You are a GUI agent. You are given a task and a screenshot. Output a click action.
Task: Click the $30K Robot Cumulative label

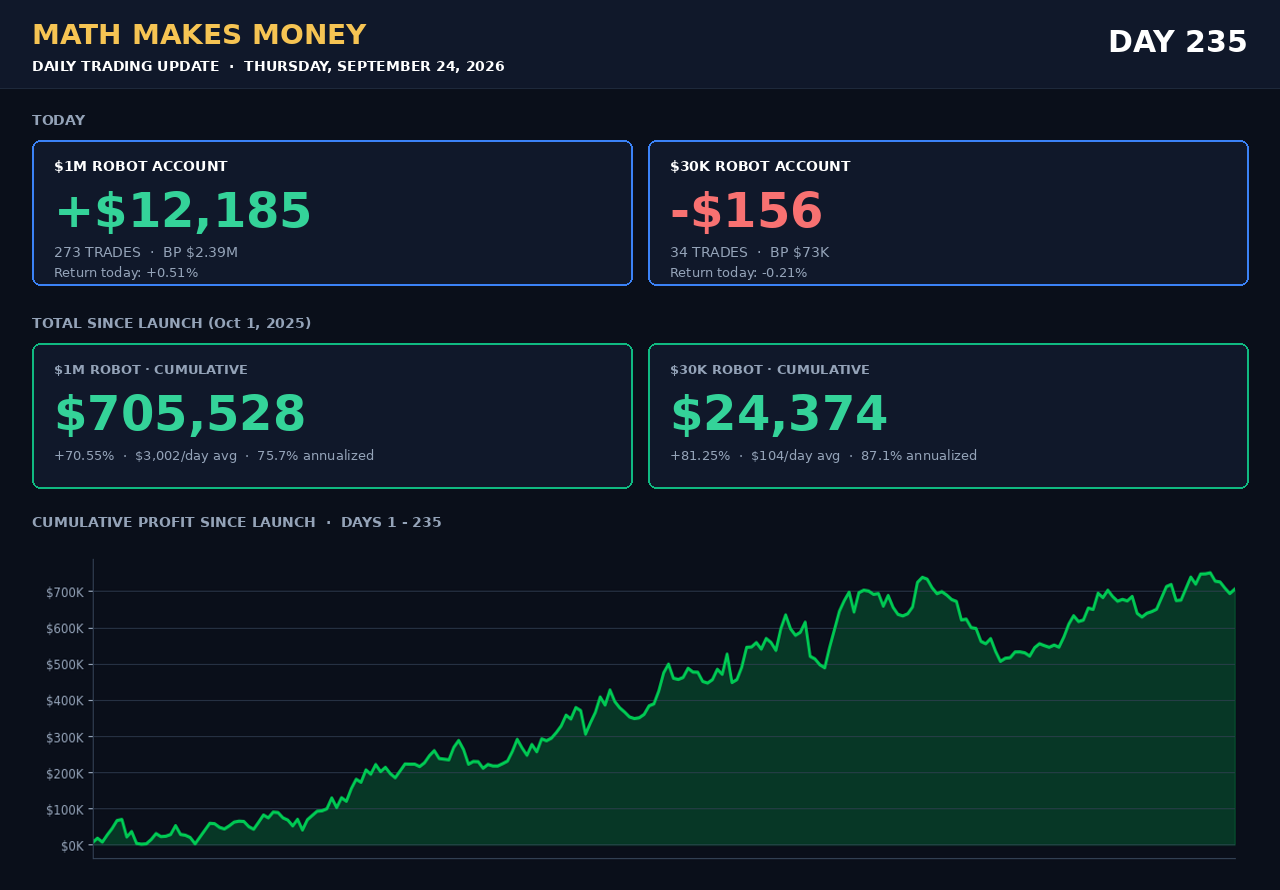click(770, 370)
